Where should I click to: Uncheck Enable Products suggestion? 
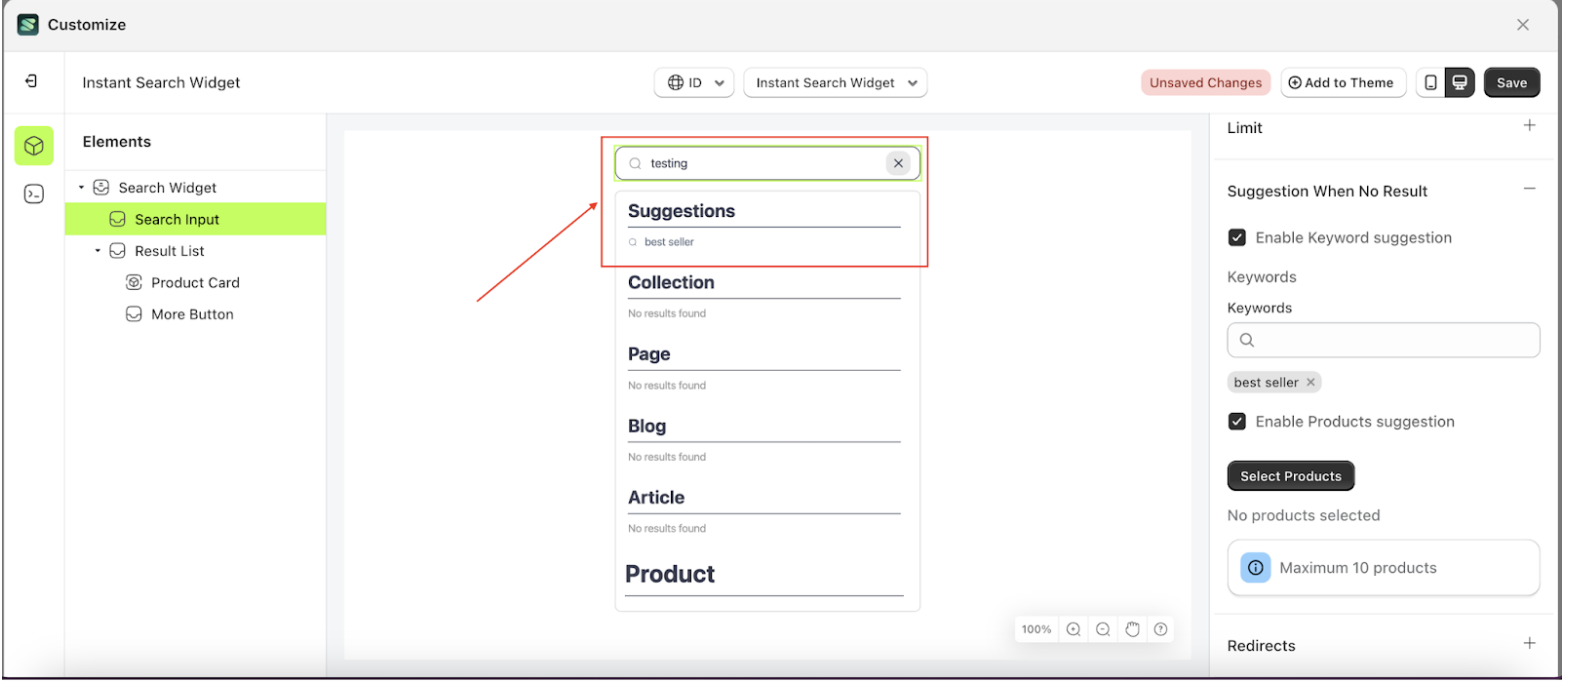1237,422
